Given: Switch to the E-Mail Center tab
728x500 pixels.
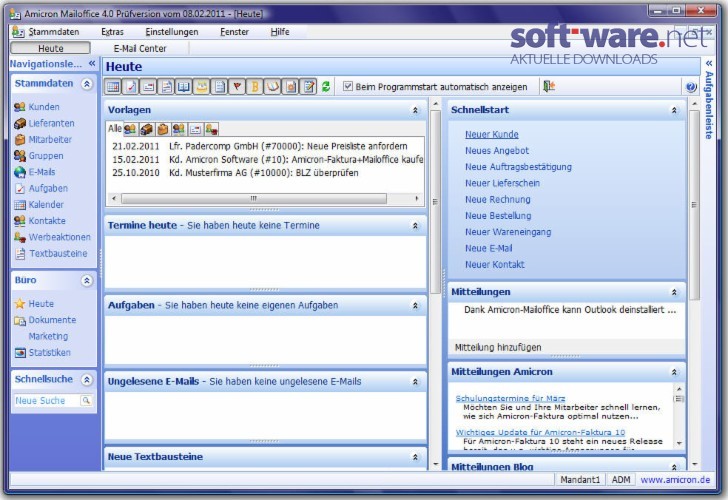Looking at the screenshot, I should pos(140,48).
